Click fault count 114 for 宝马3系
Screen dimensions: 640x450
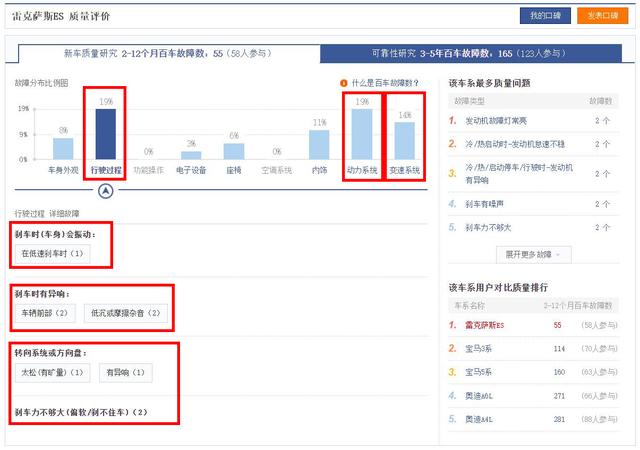[x=559, y=349]
